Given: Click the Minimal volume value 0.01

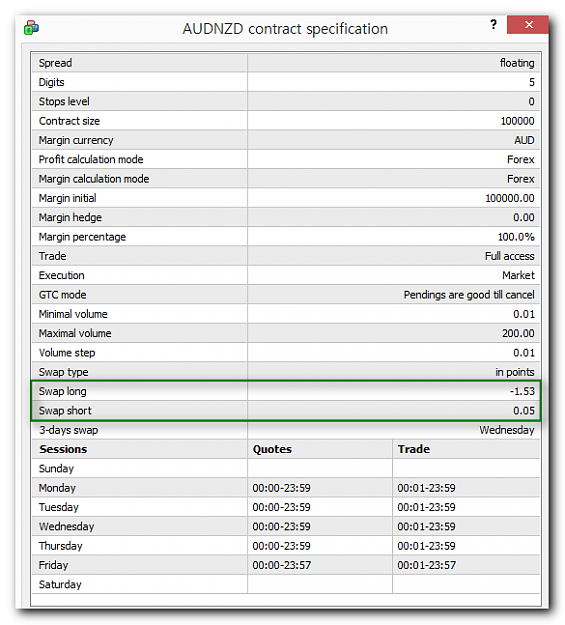Looking at the screenshot, I should click(x=524, y=314).
